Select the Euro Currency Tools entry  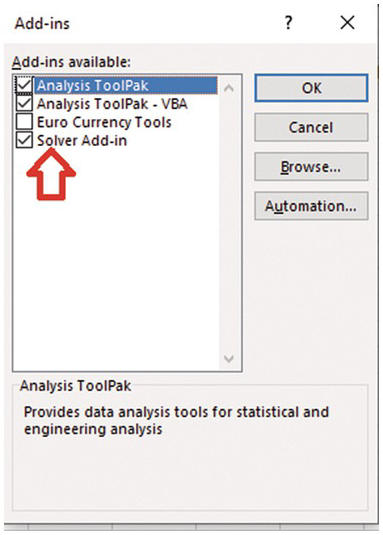pos(104,122)
